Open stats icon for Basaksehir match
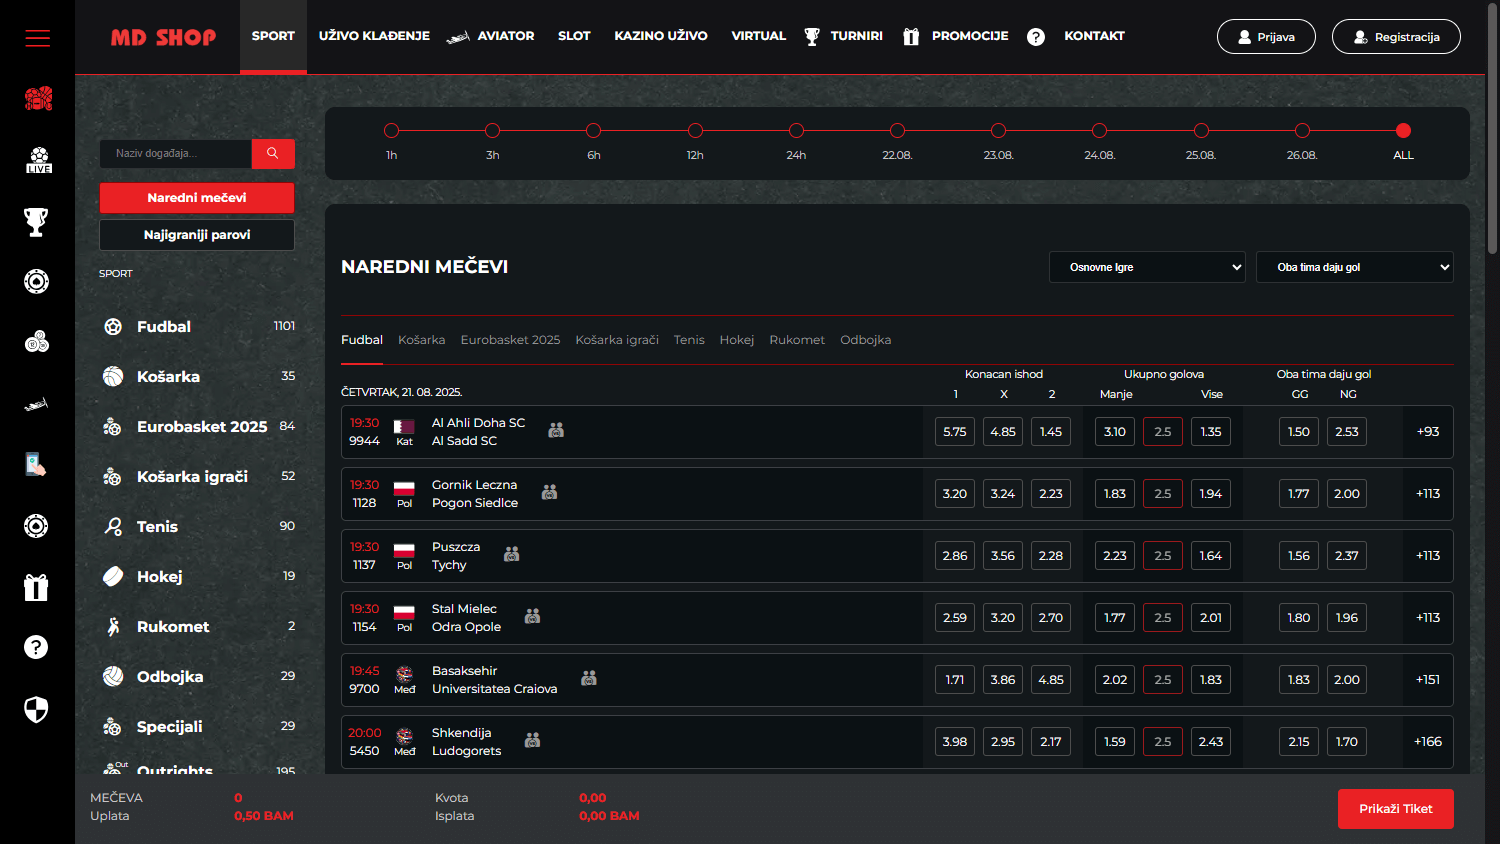Viewport: 1500px width, 844px height. pyautogui.click(x=589, y=678)
